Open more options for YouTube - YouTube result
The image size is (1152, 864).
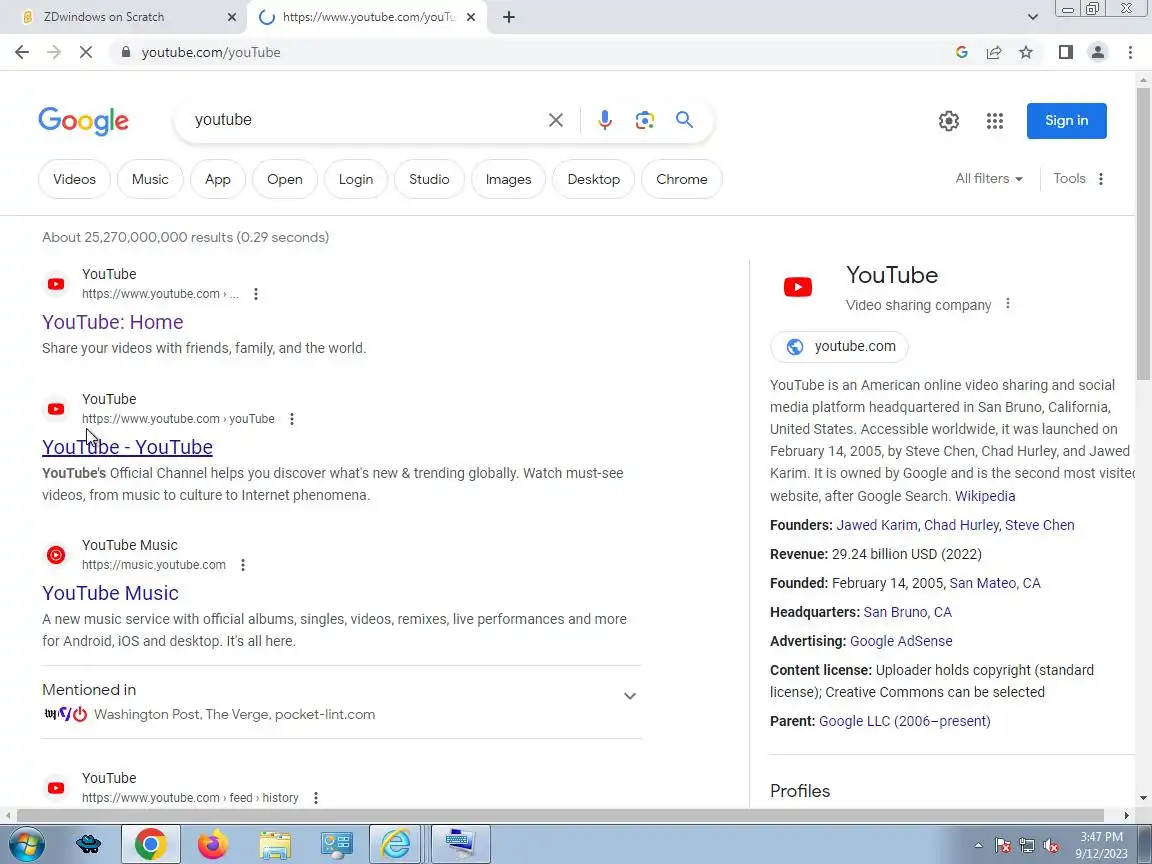(292, 419)
